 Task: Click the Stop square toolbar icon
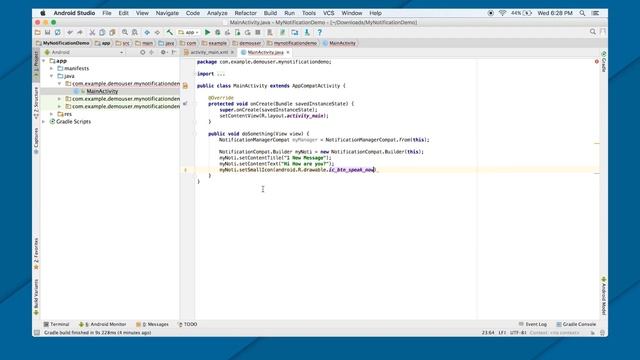(258, 32)
